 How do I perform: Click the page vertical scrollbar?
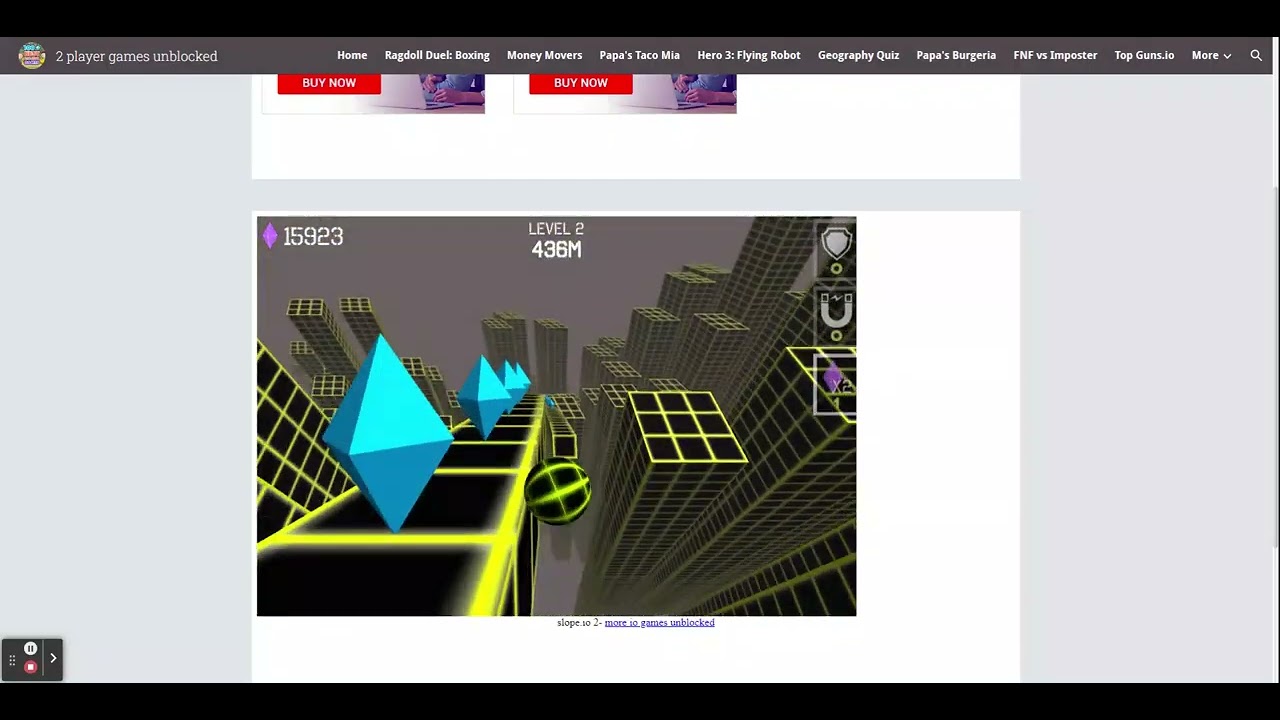[1275, 365]
